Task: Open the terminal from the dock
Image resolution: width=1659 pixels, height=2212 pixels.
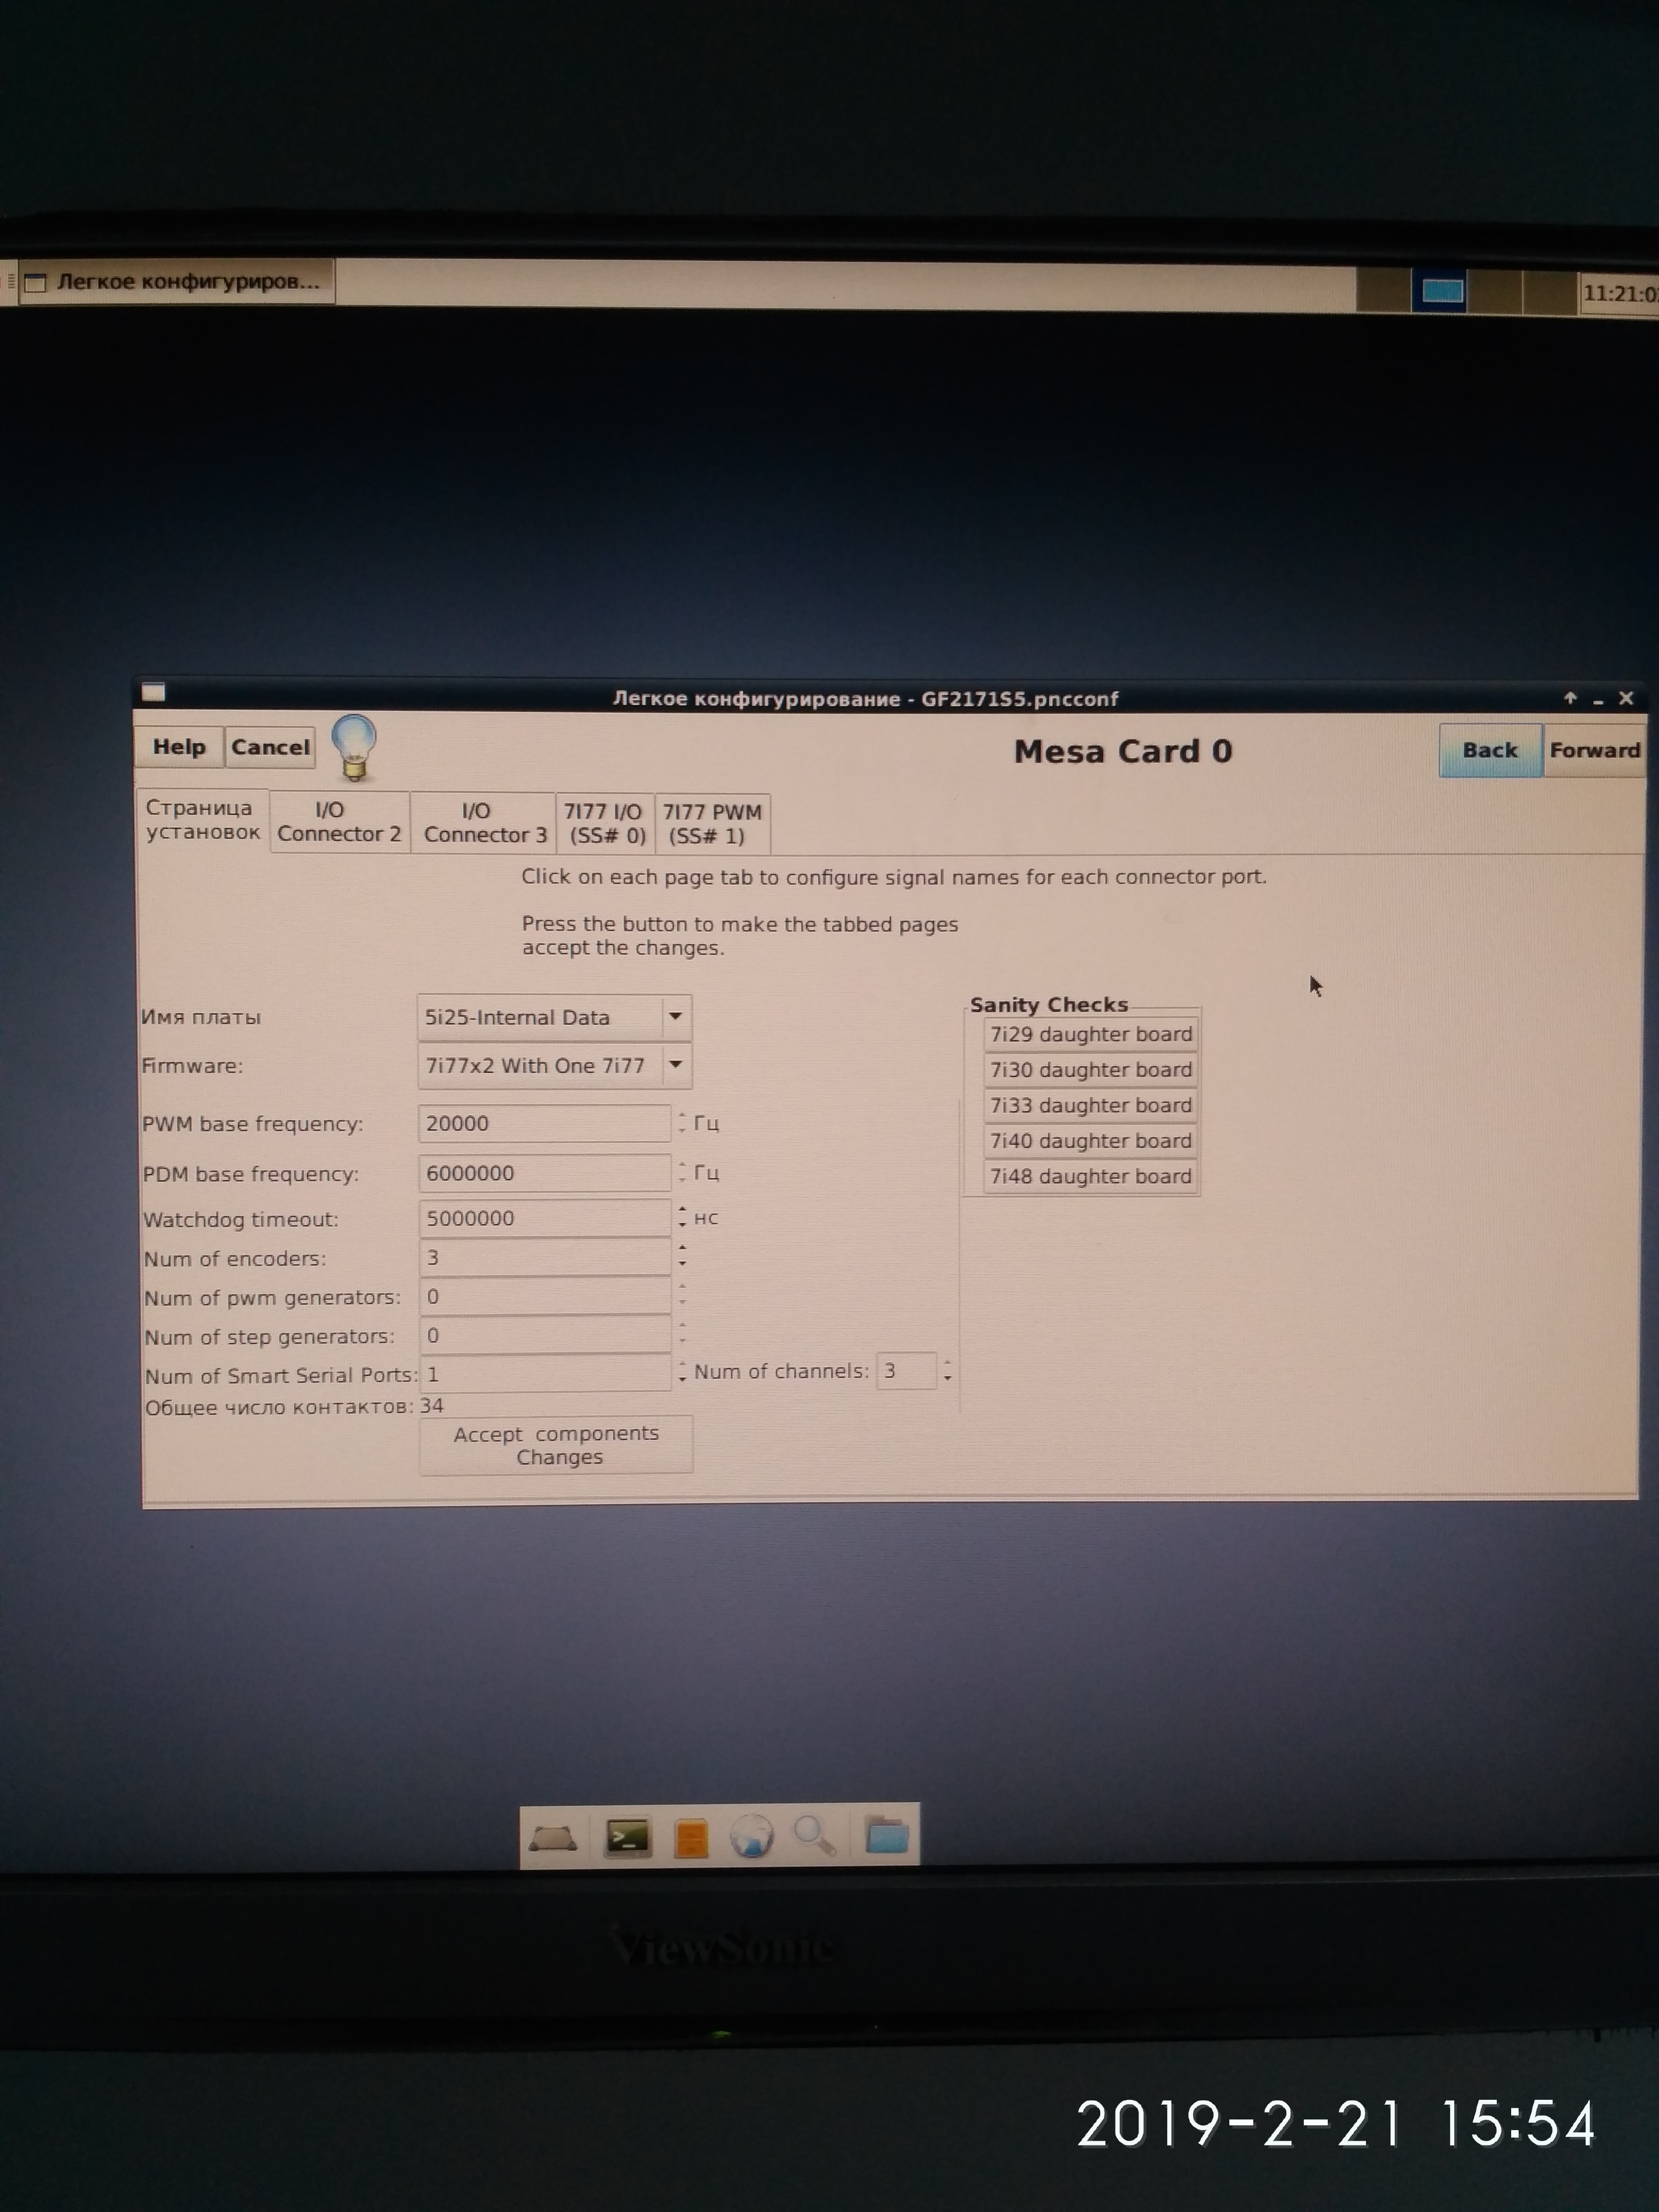Action: point(628,1837)
